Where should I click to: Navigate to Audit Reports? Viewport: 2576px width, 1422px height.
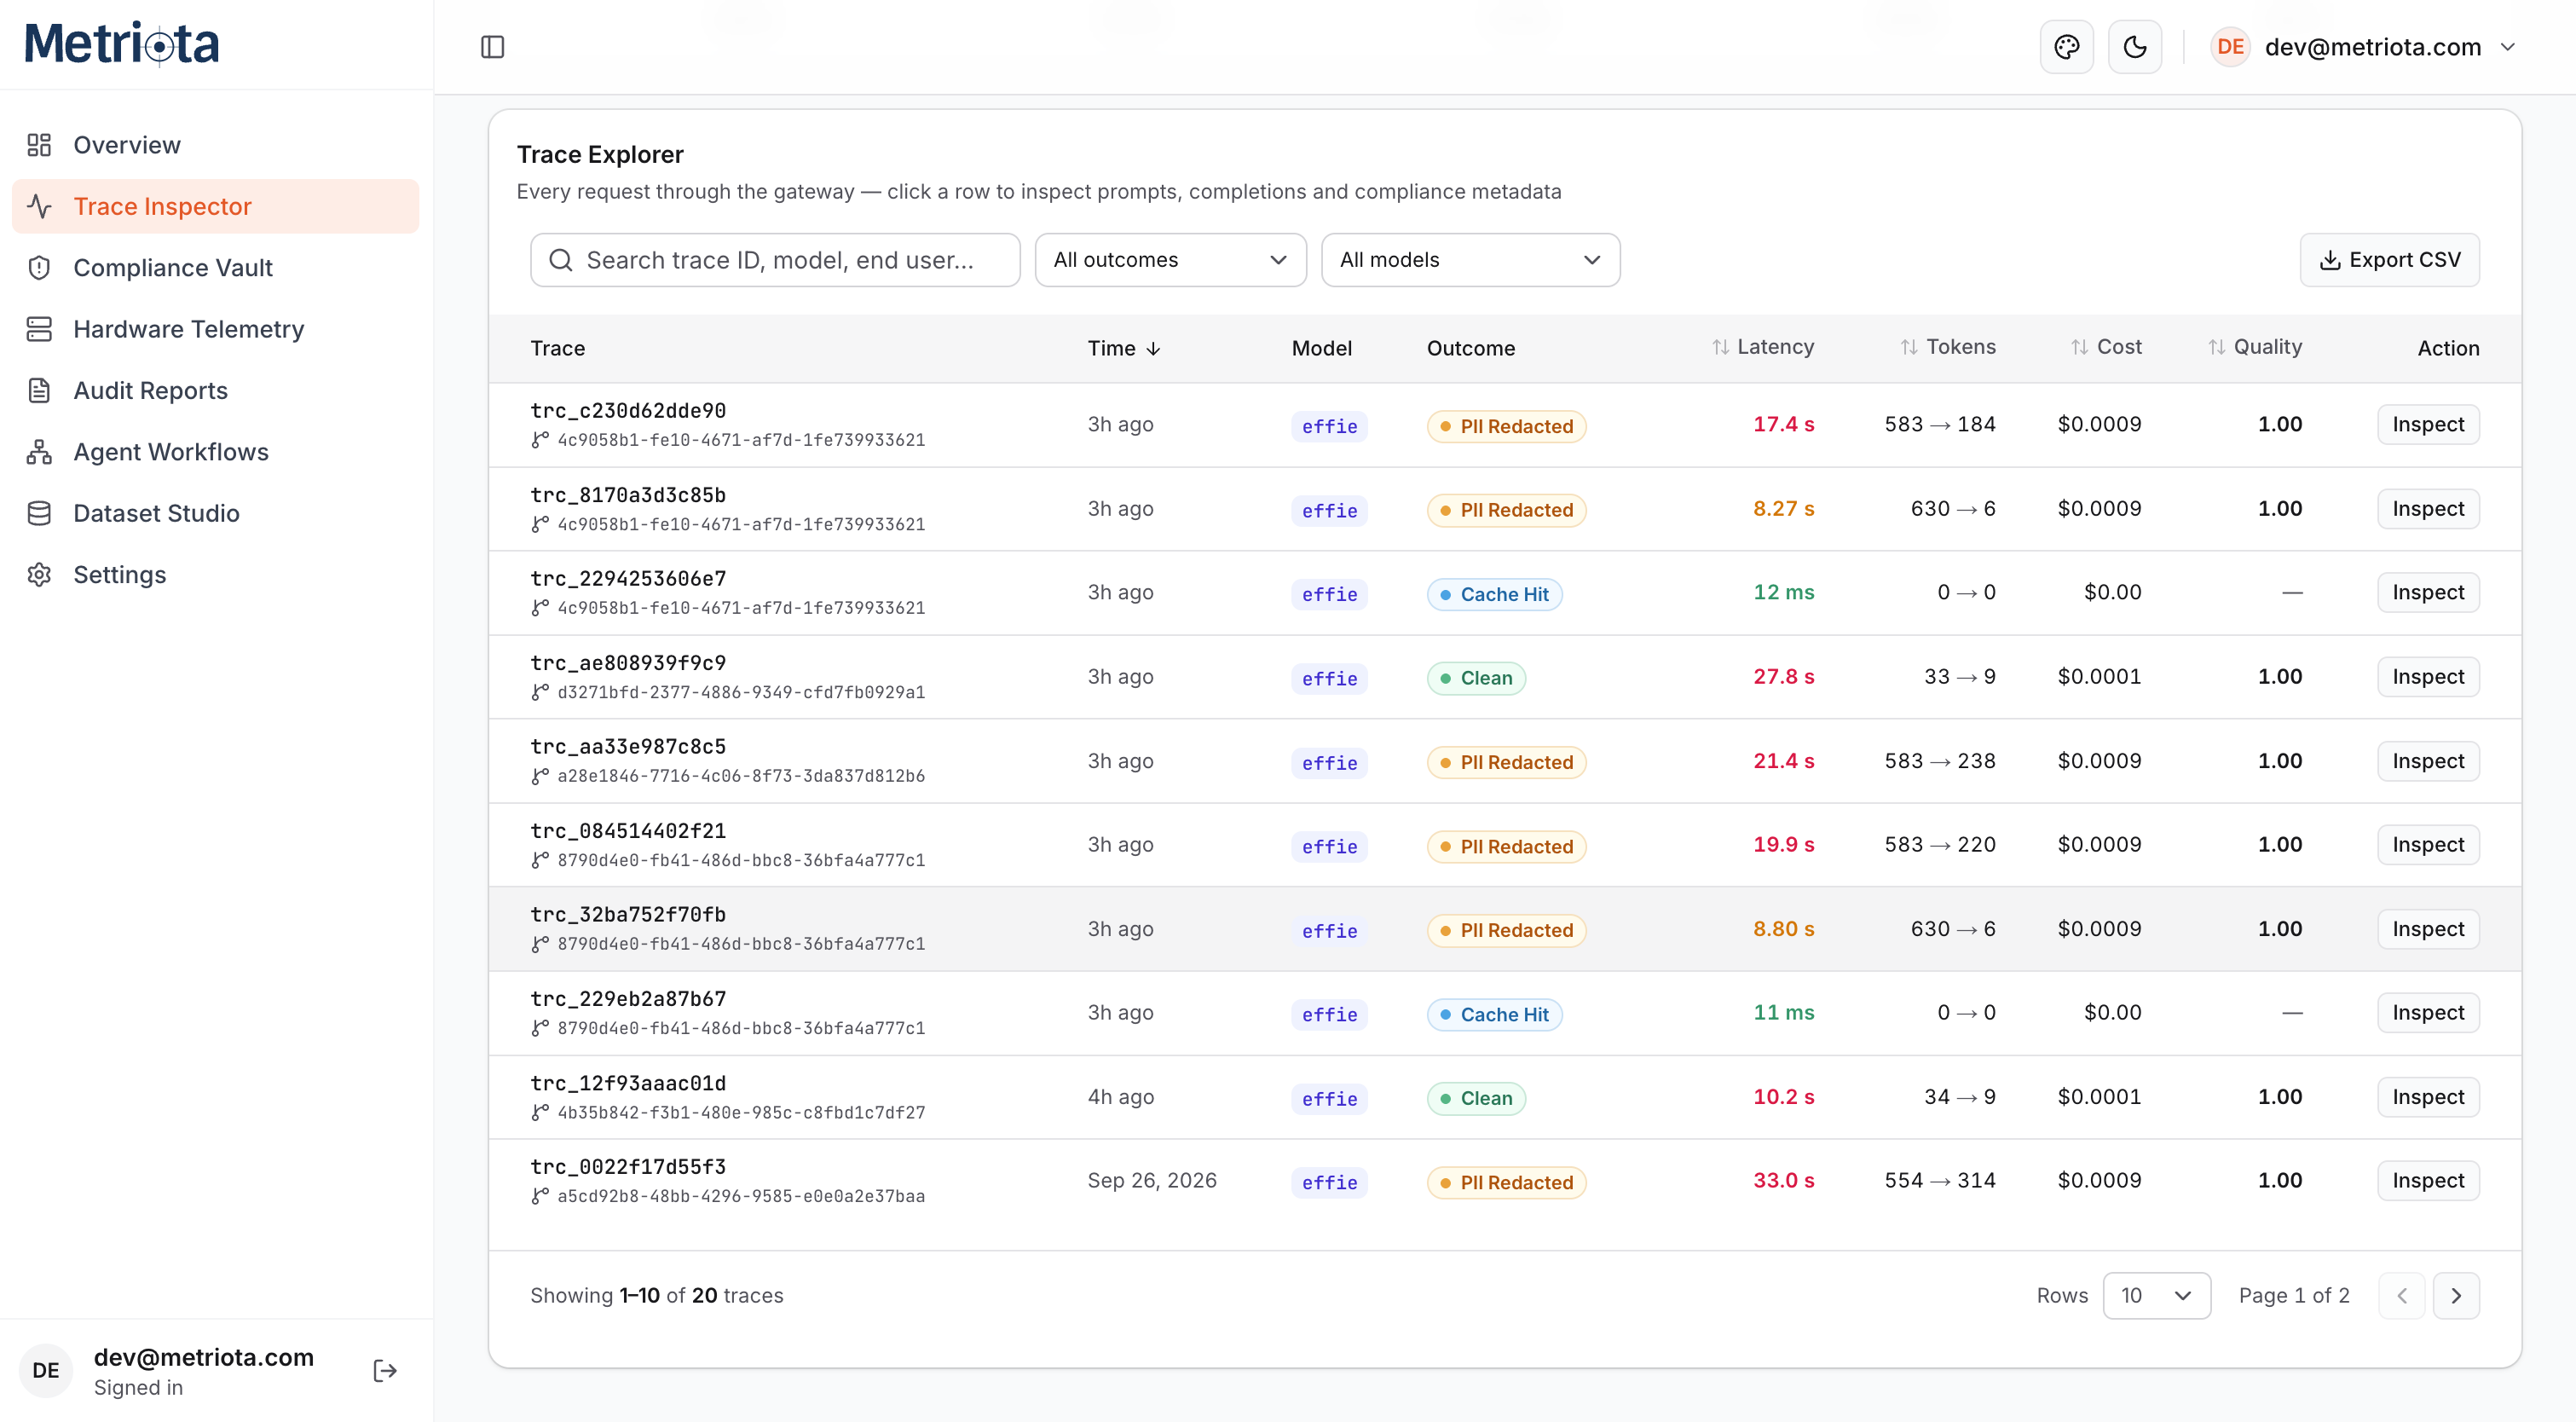[215, 390]
